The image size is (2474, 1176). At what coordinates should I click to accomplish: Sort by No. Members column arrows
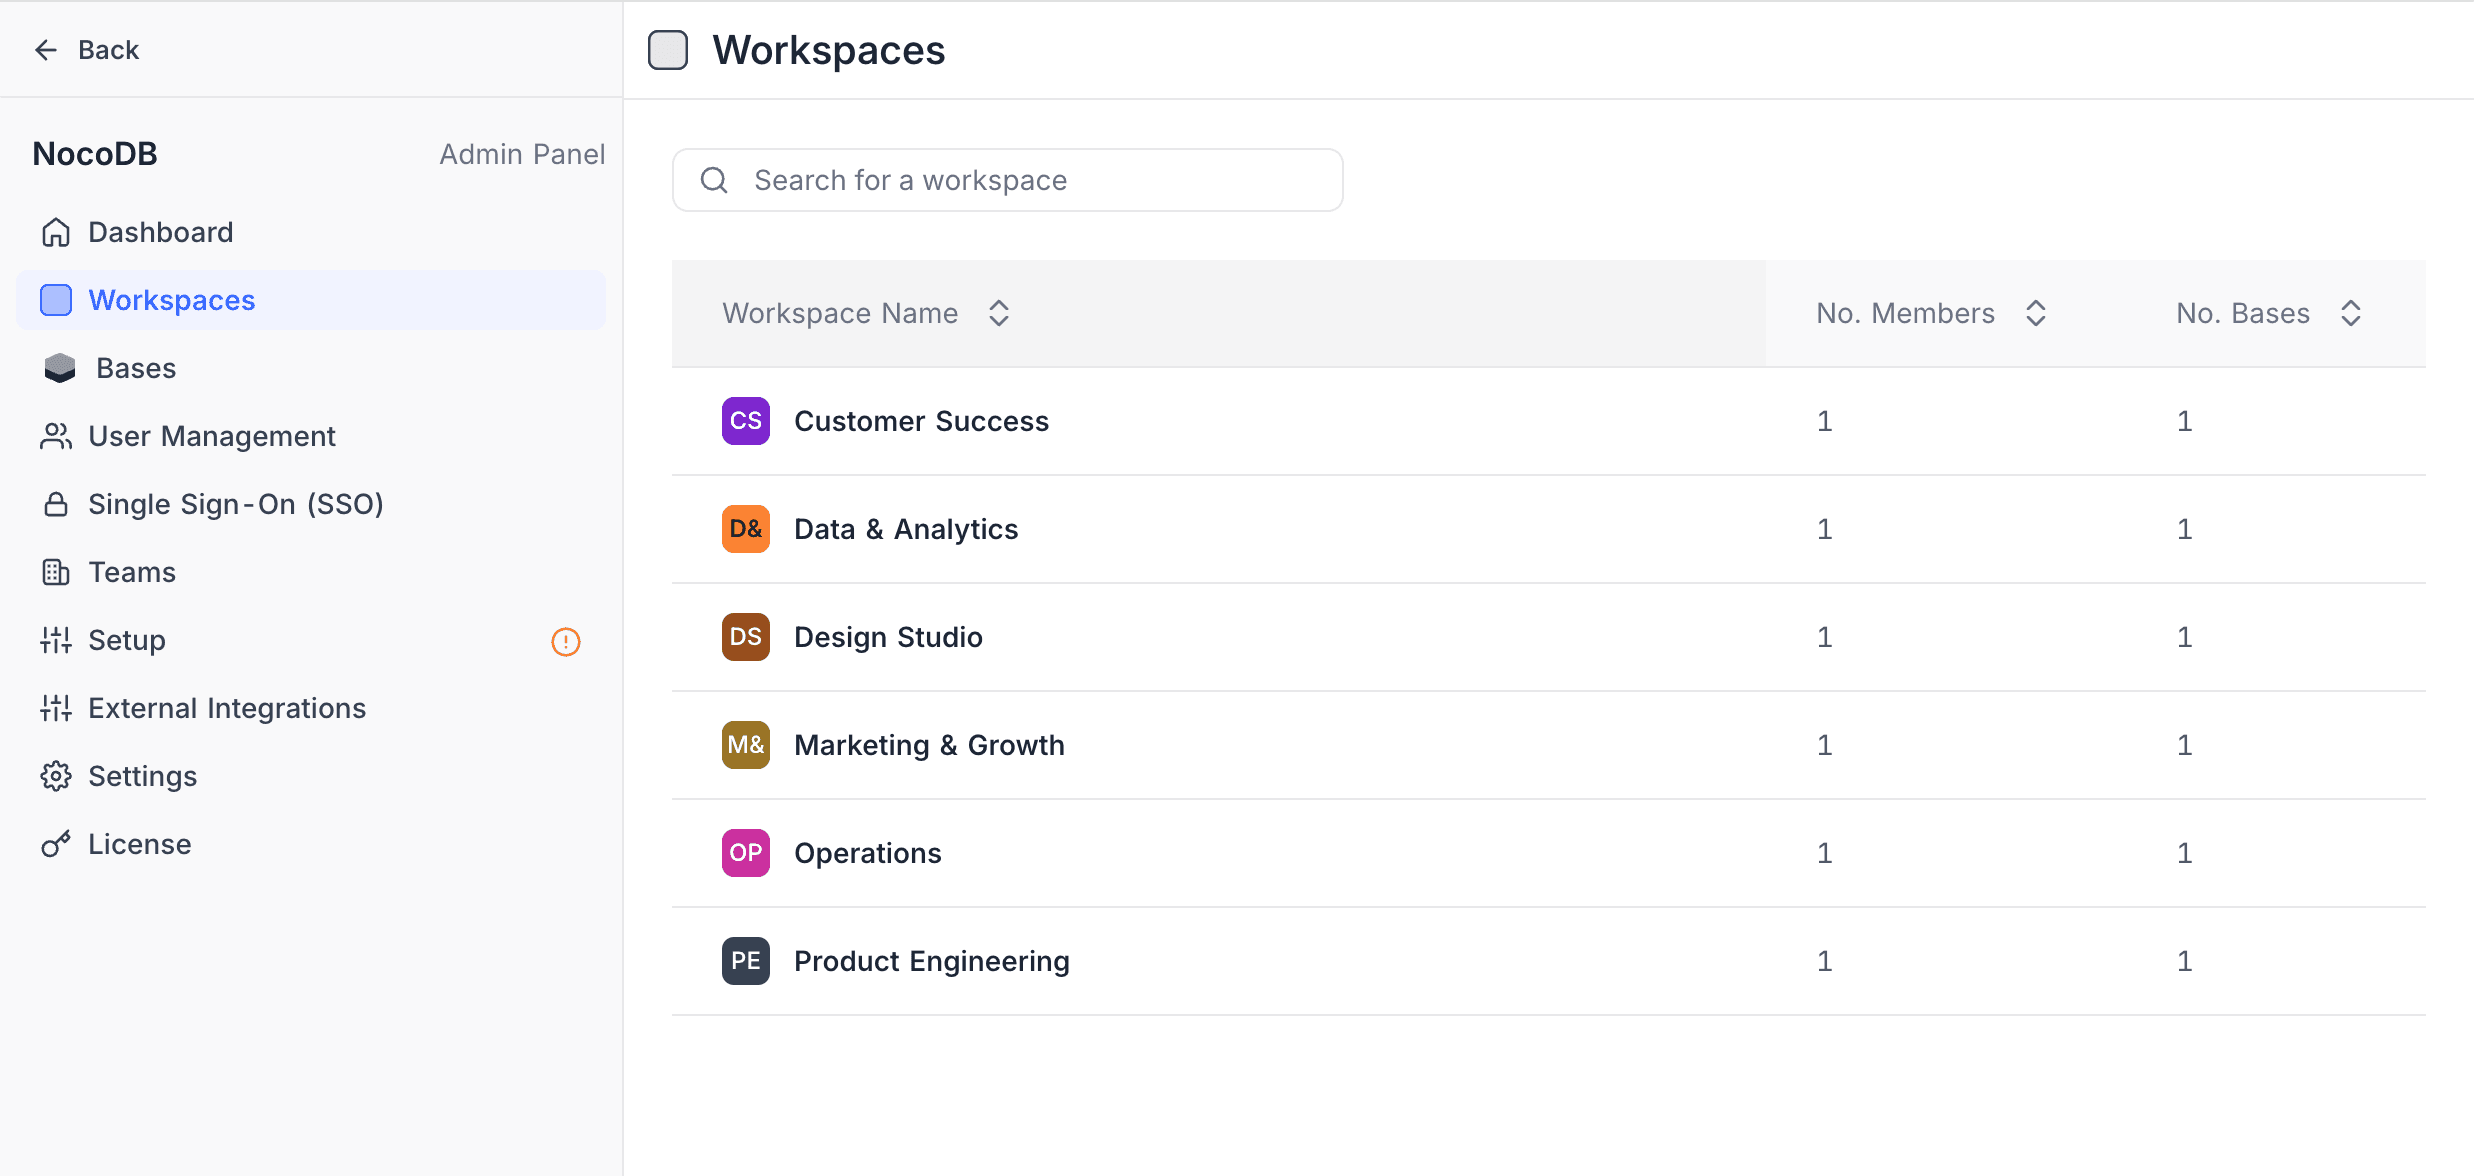pyautogui.click(x=2035, y=313)
